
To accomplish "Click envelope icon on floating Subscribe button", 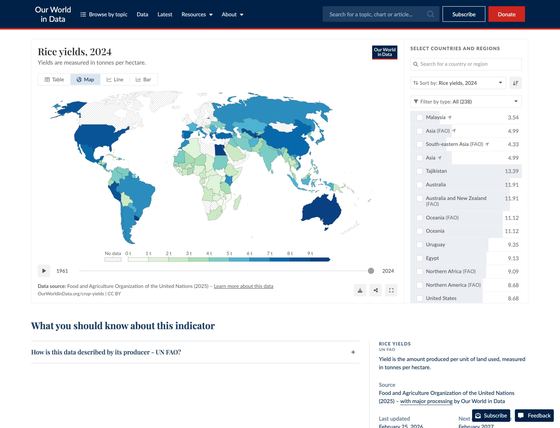I will pos(478,415).
